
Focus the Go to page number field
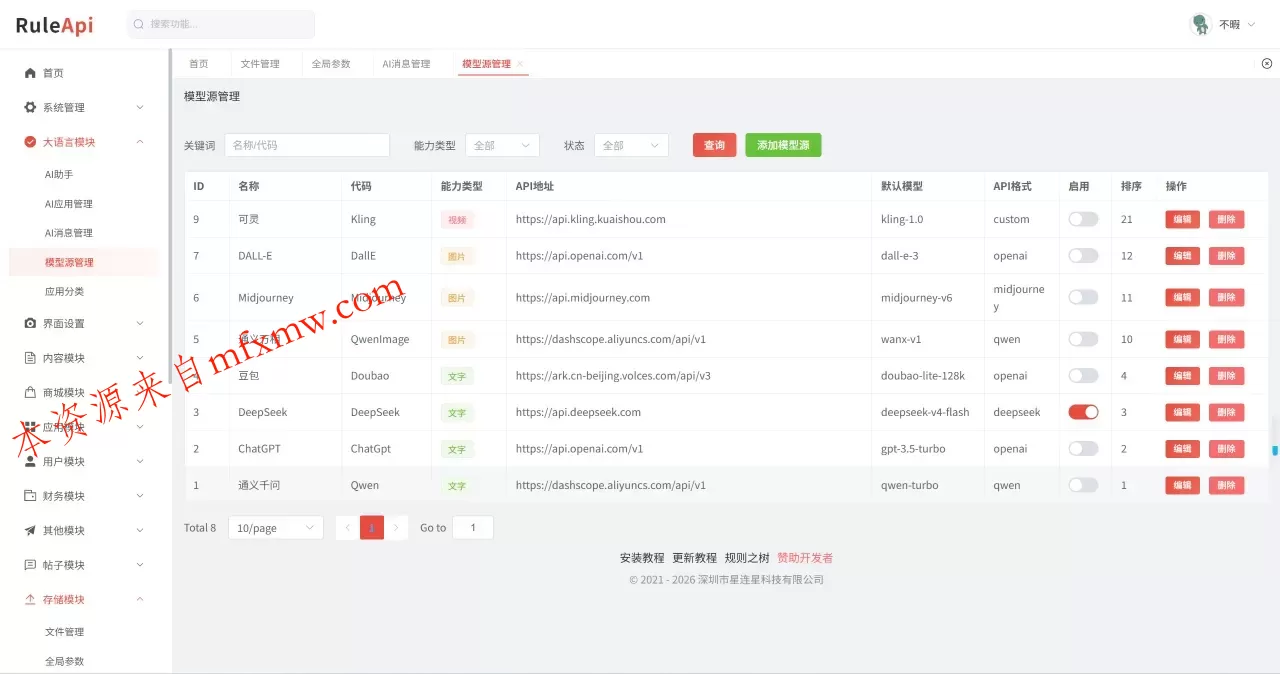click(473, 527)
